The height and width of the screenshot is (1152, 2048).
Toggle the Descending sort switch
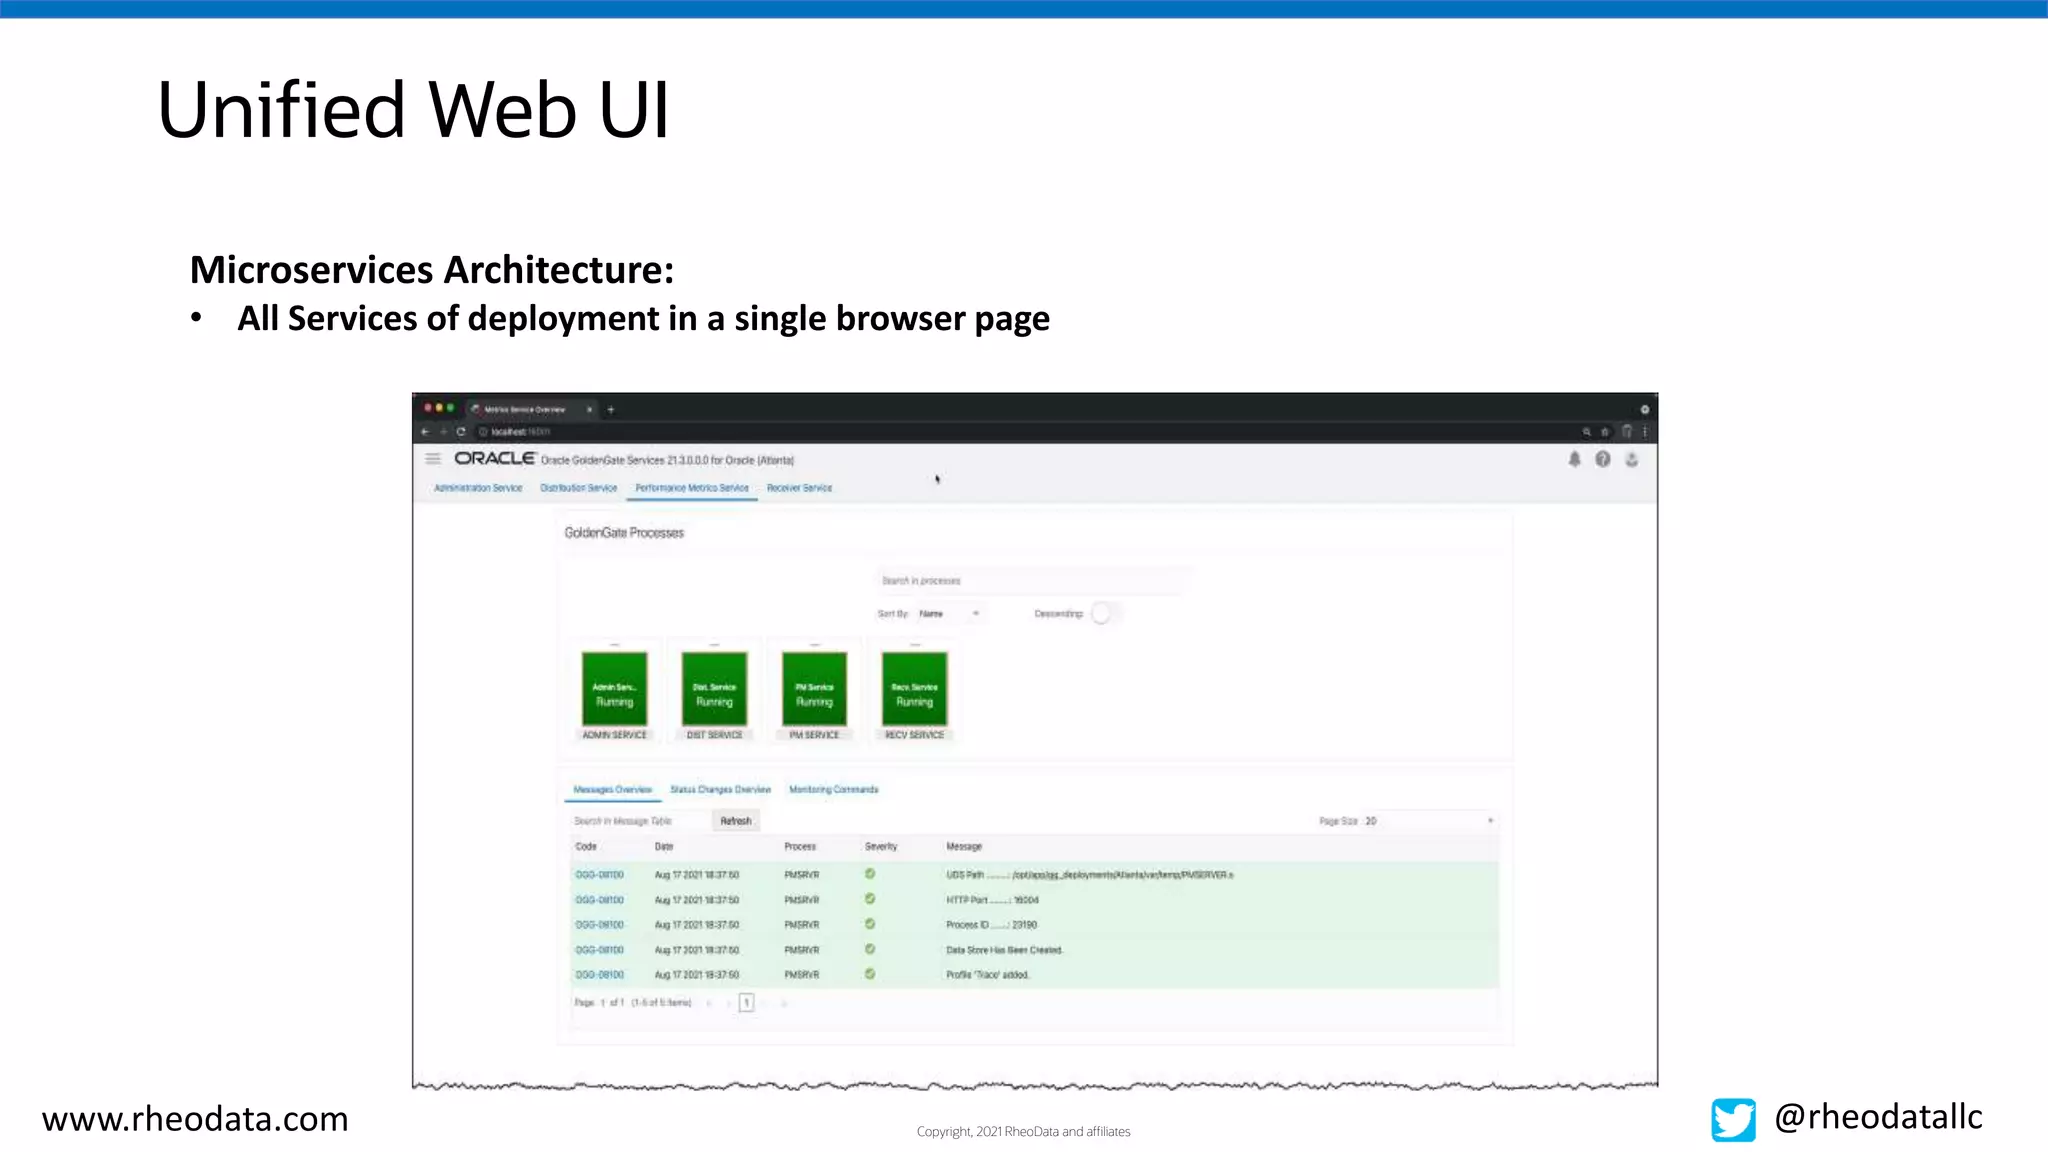(x=1105, y=613)
